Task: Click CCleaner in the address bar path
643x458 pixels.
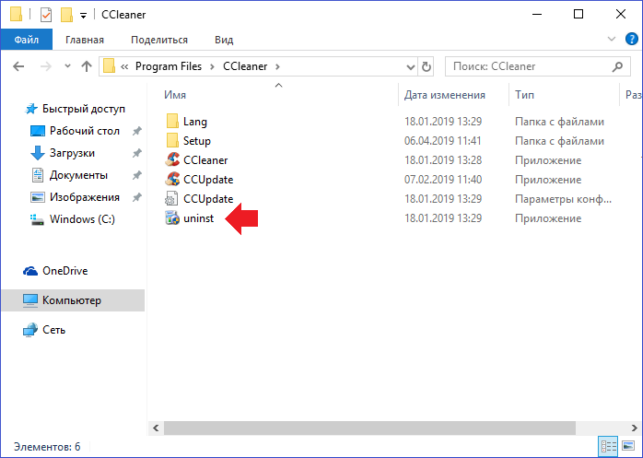Action: pyautogui.click(x=245, y=66)
